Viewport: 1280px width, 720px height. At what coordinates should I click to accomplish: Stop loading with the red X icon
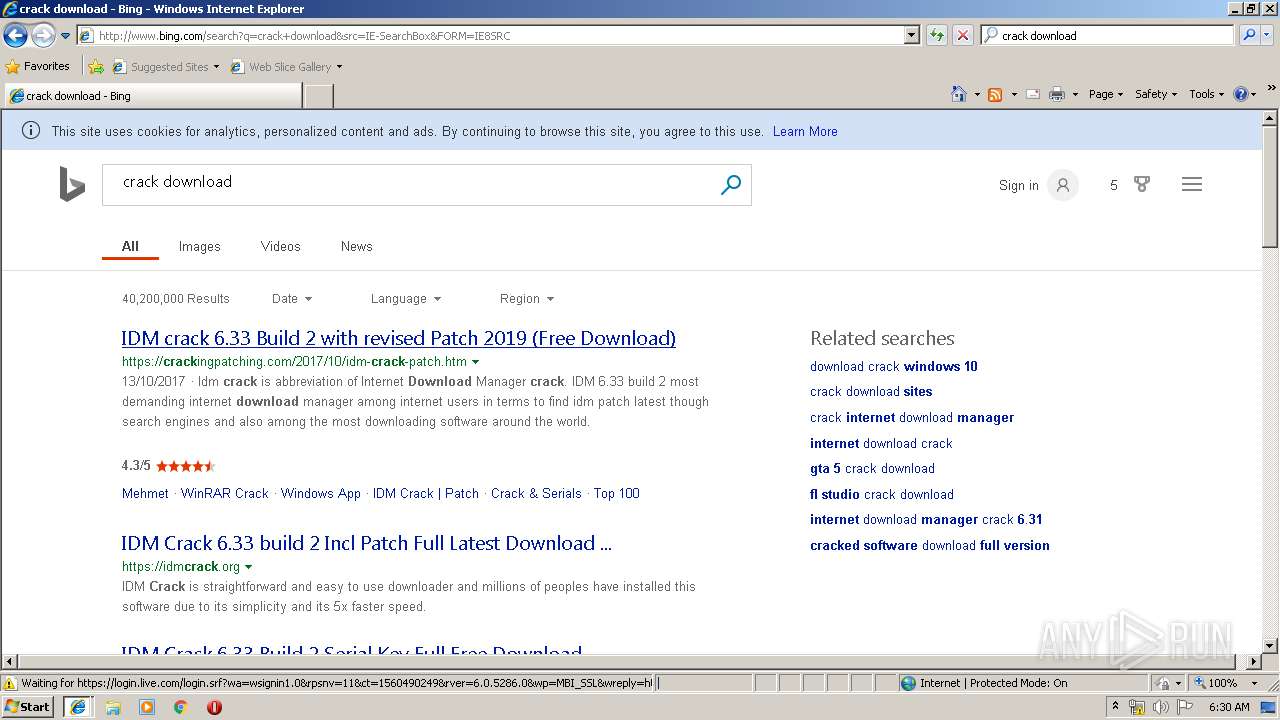[x=962, y=35]
